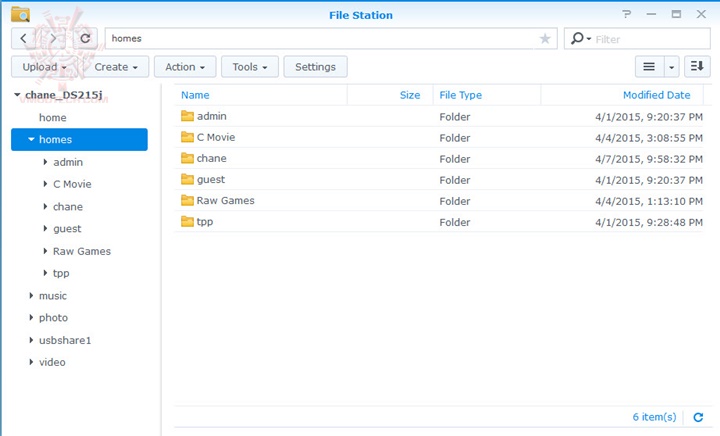The width and height of the screenshot is (720, 436).
Task: Go back with the left arrow button
Action: pos(23,39)
